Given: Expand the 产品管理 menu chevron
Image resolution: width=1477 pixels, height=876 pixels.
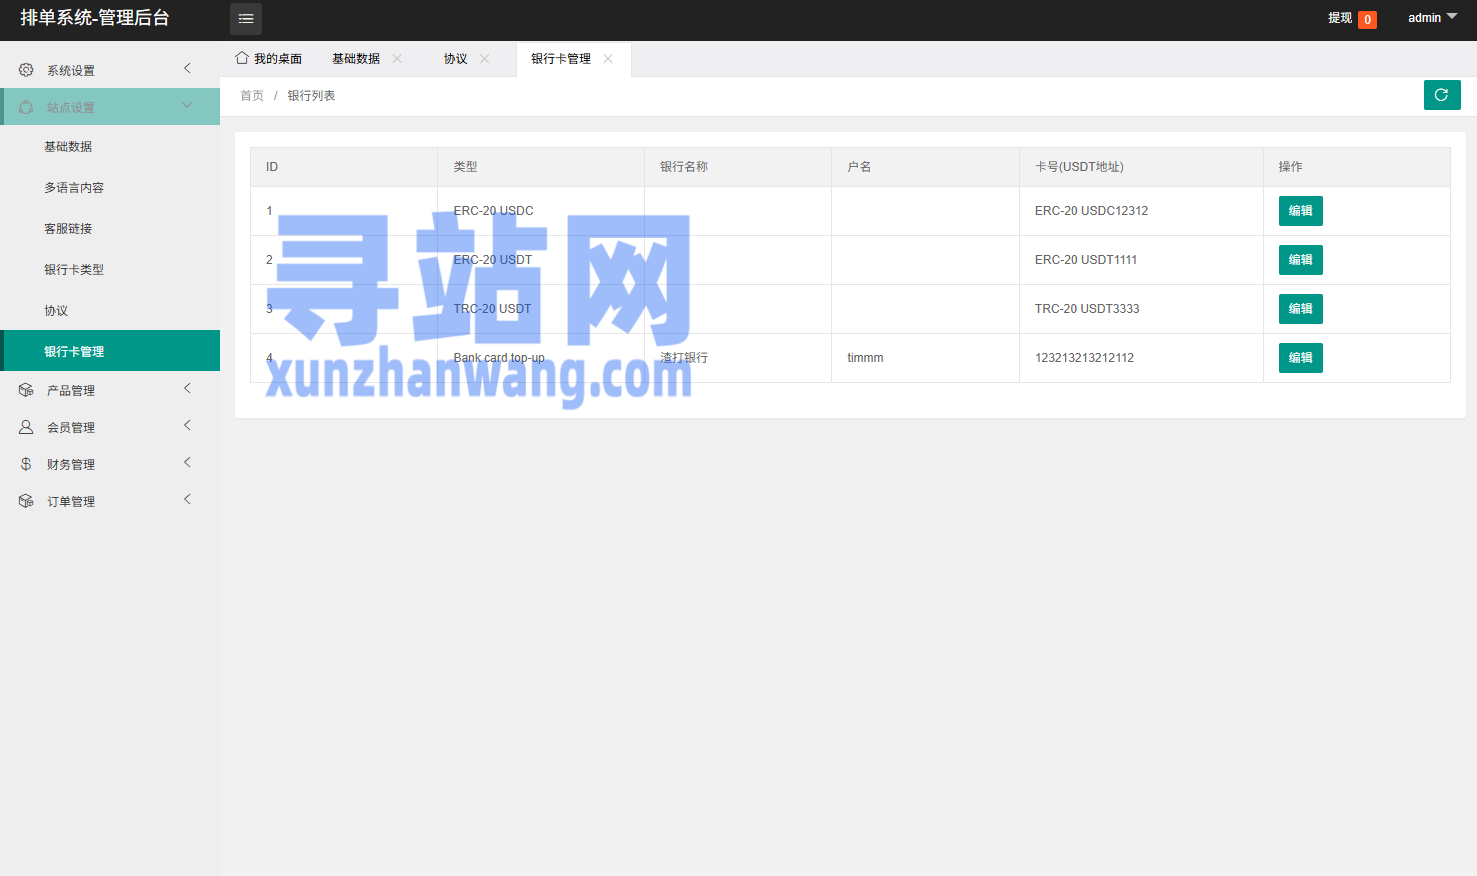Looking at the screenshot, I should (187, 389).
